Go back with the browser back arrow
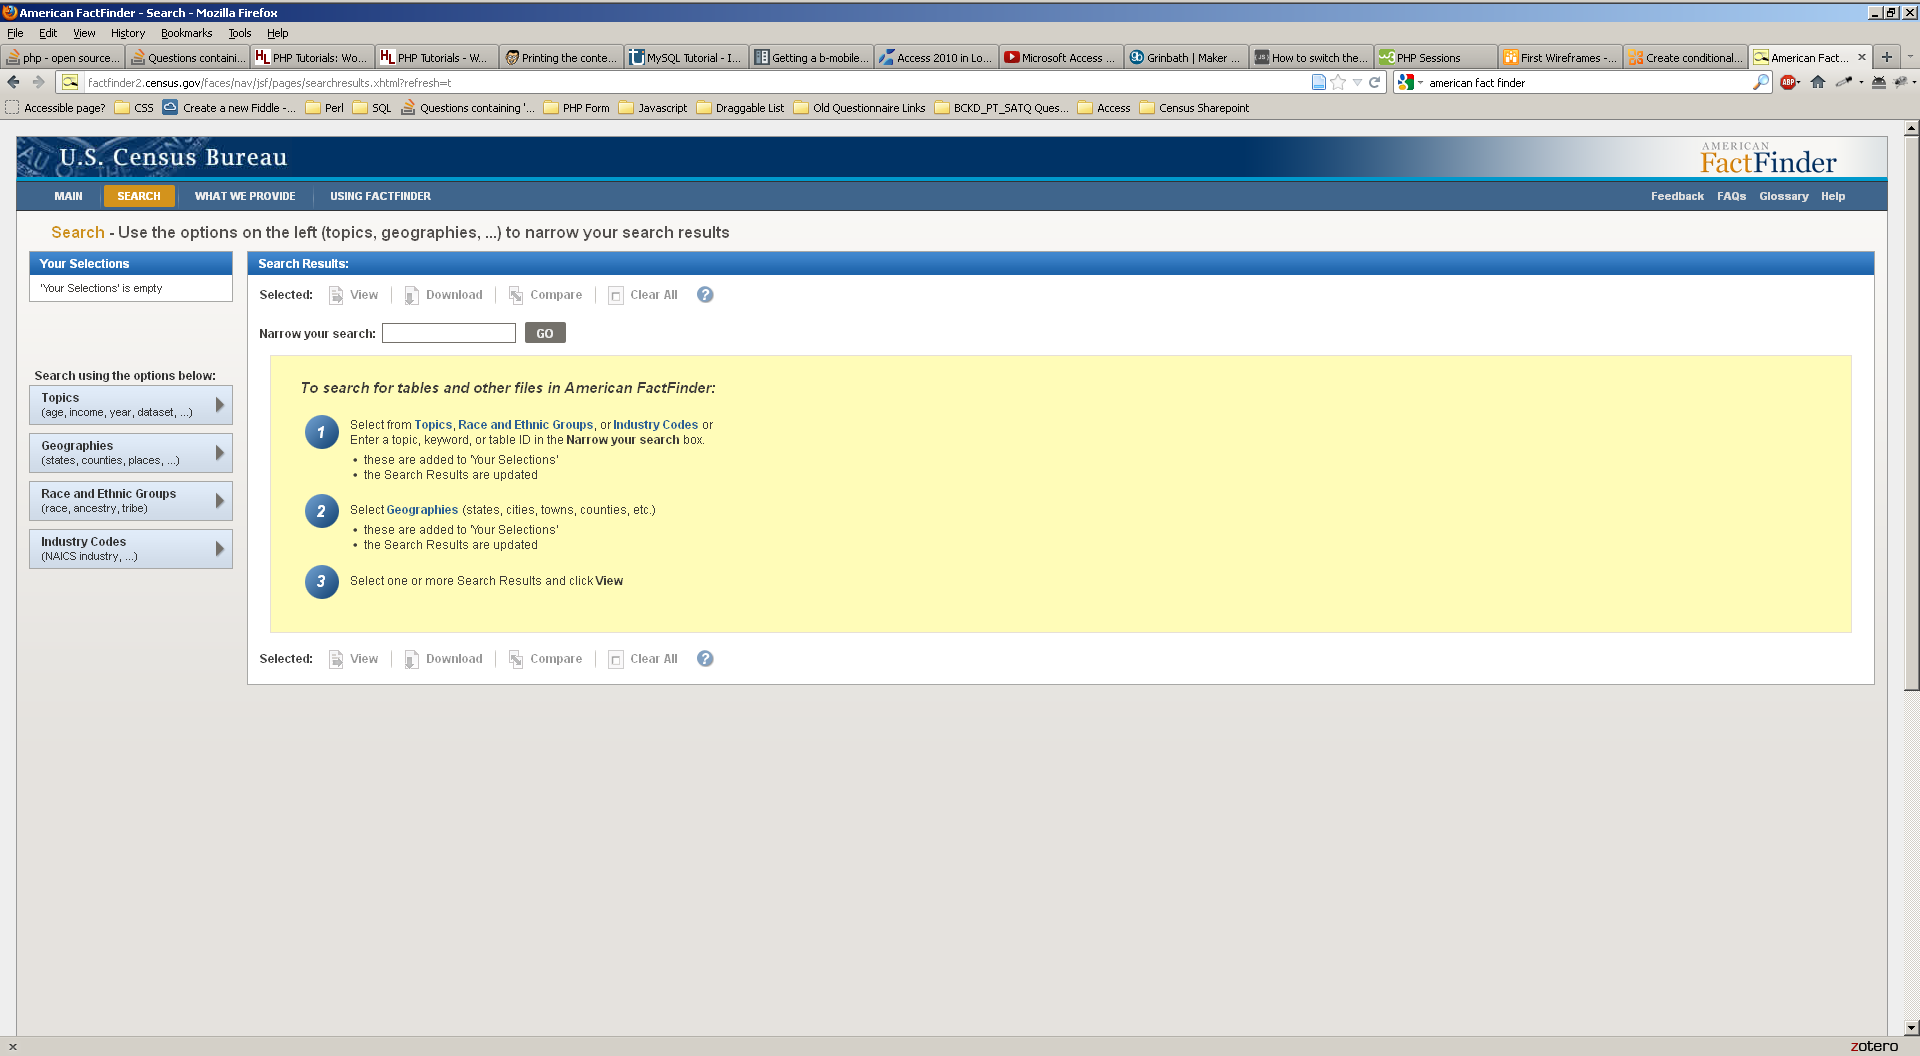 14,83
